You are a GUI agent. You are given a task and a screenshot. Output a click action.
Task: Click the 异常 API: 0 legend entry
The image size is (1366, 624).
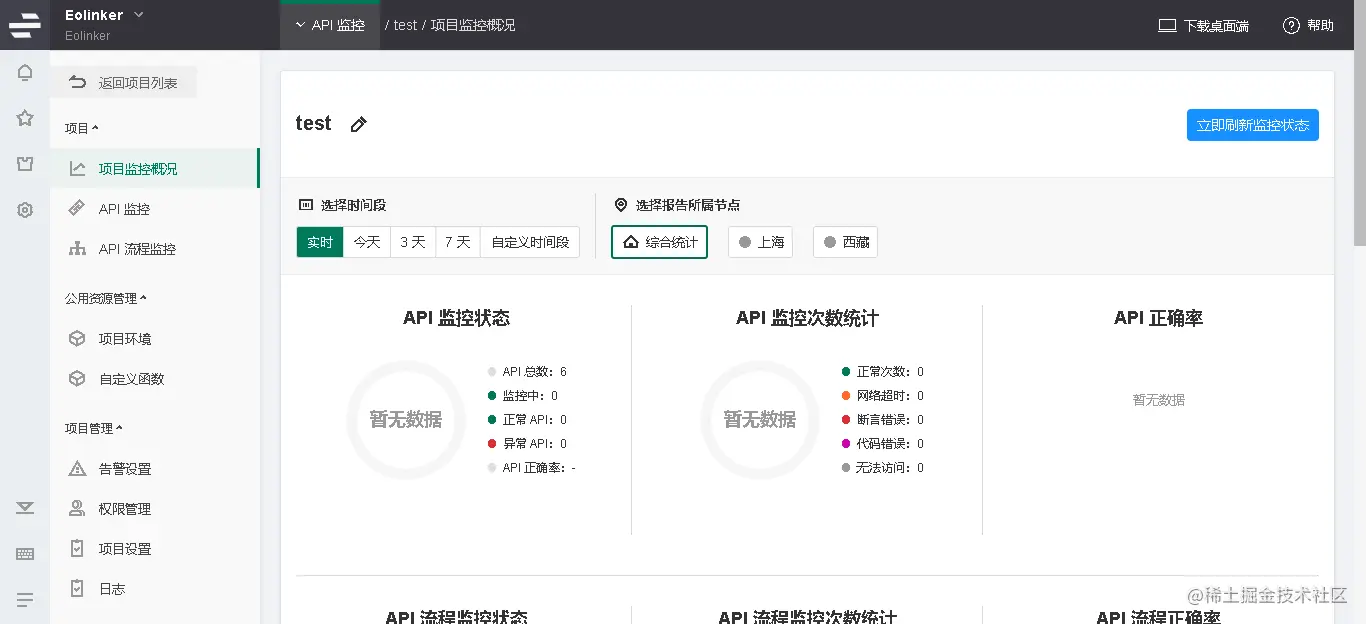[527, 444]
